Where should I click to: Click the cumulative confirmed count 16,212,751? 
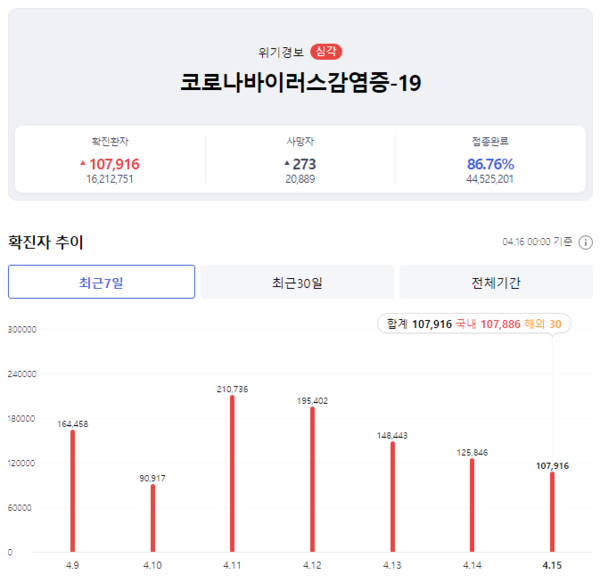pyautogui.click(x=110, y=179)
